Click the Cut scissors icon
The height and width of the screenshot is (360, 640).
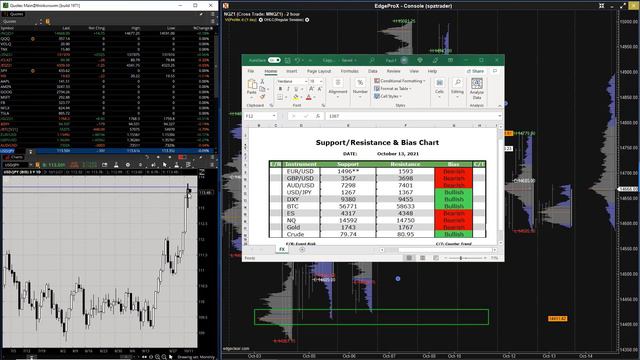coord(262,81)
